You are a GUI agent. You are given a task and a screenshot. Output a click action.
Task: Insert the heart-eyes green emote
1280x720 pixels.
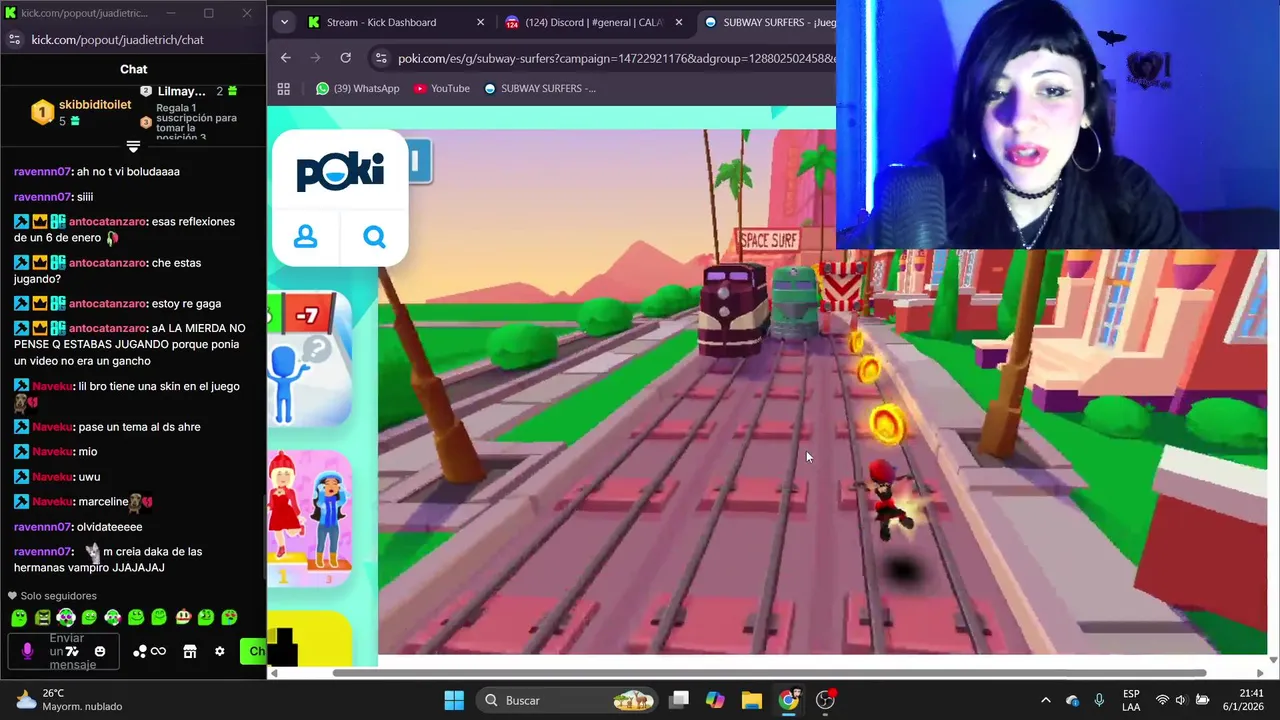click(x=229, y=618)
